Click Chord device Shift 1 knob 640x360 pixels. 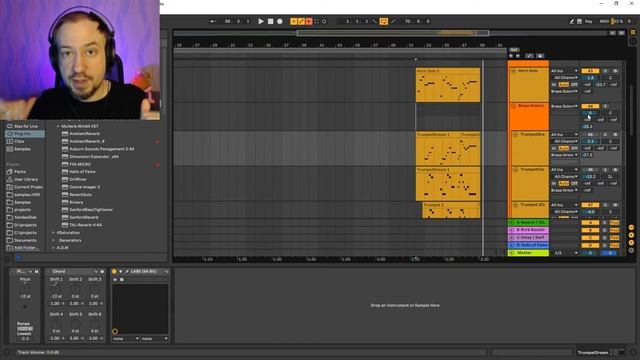(x=56, y=288)
